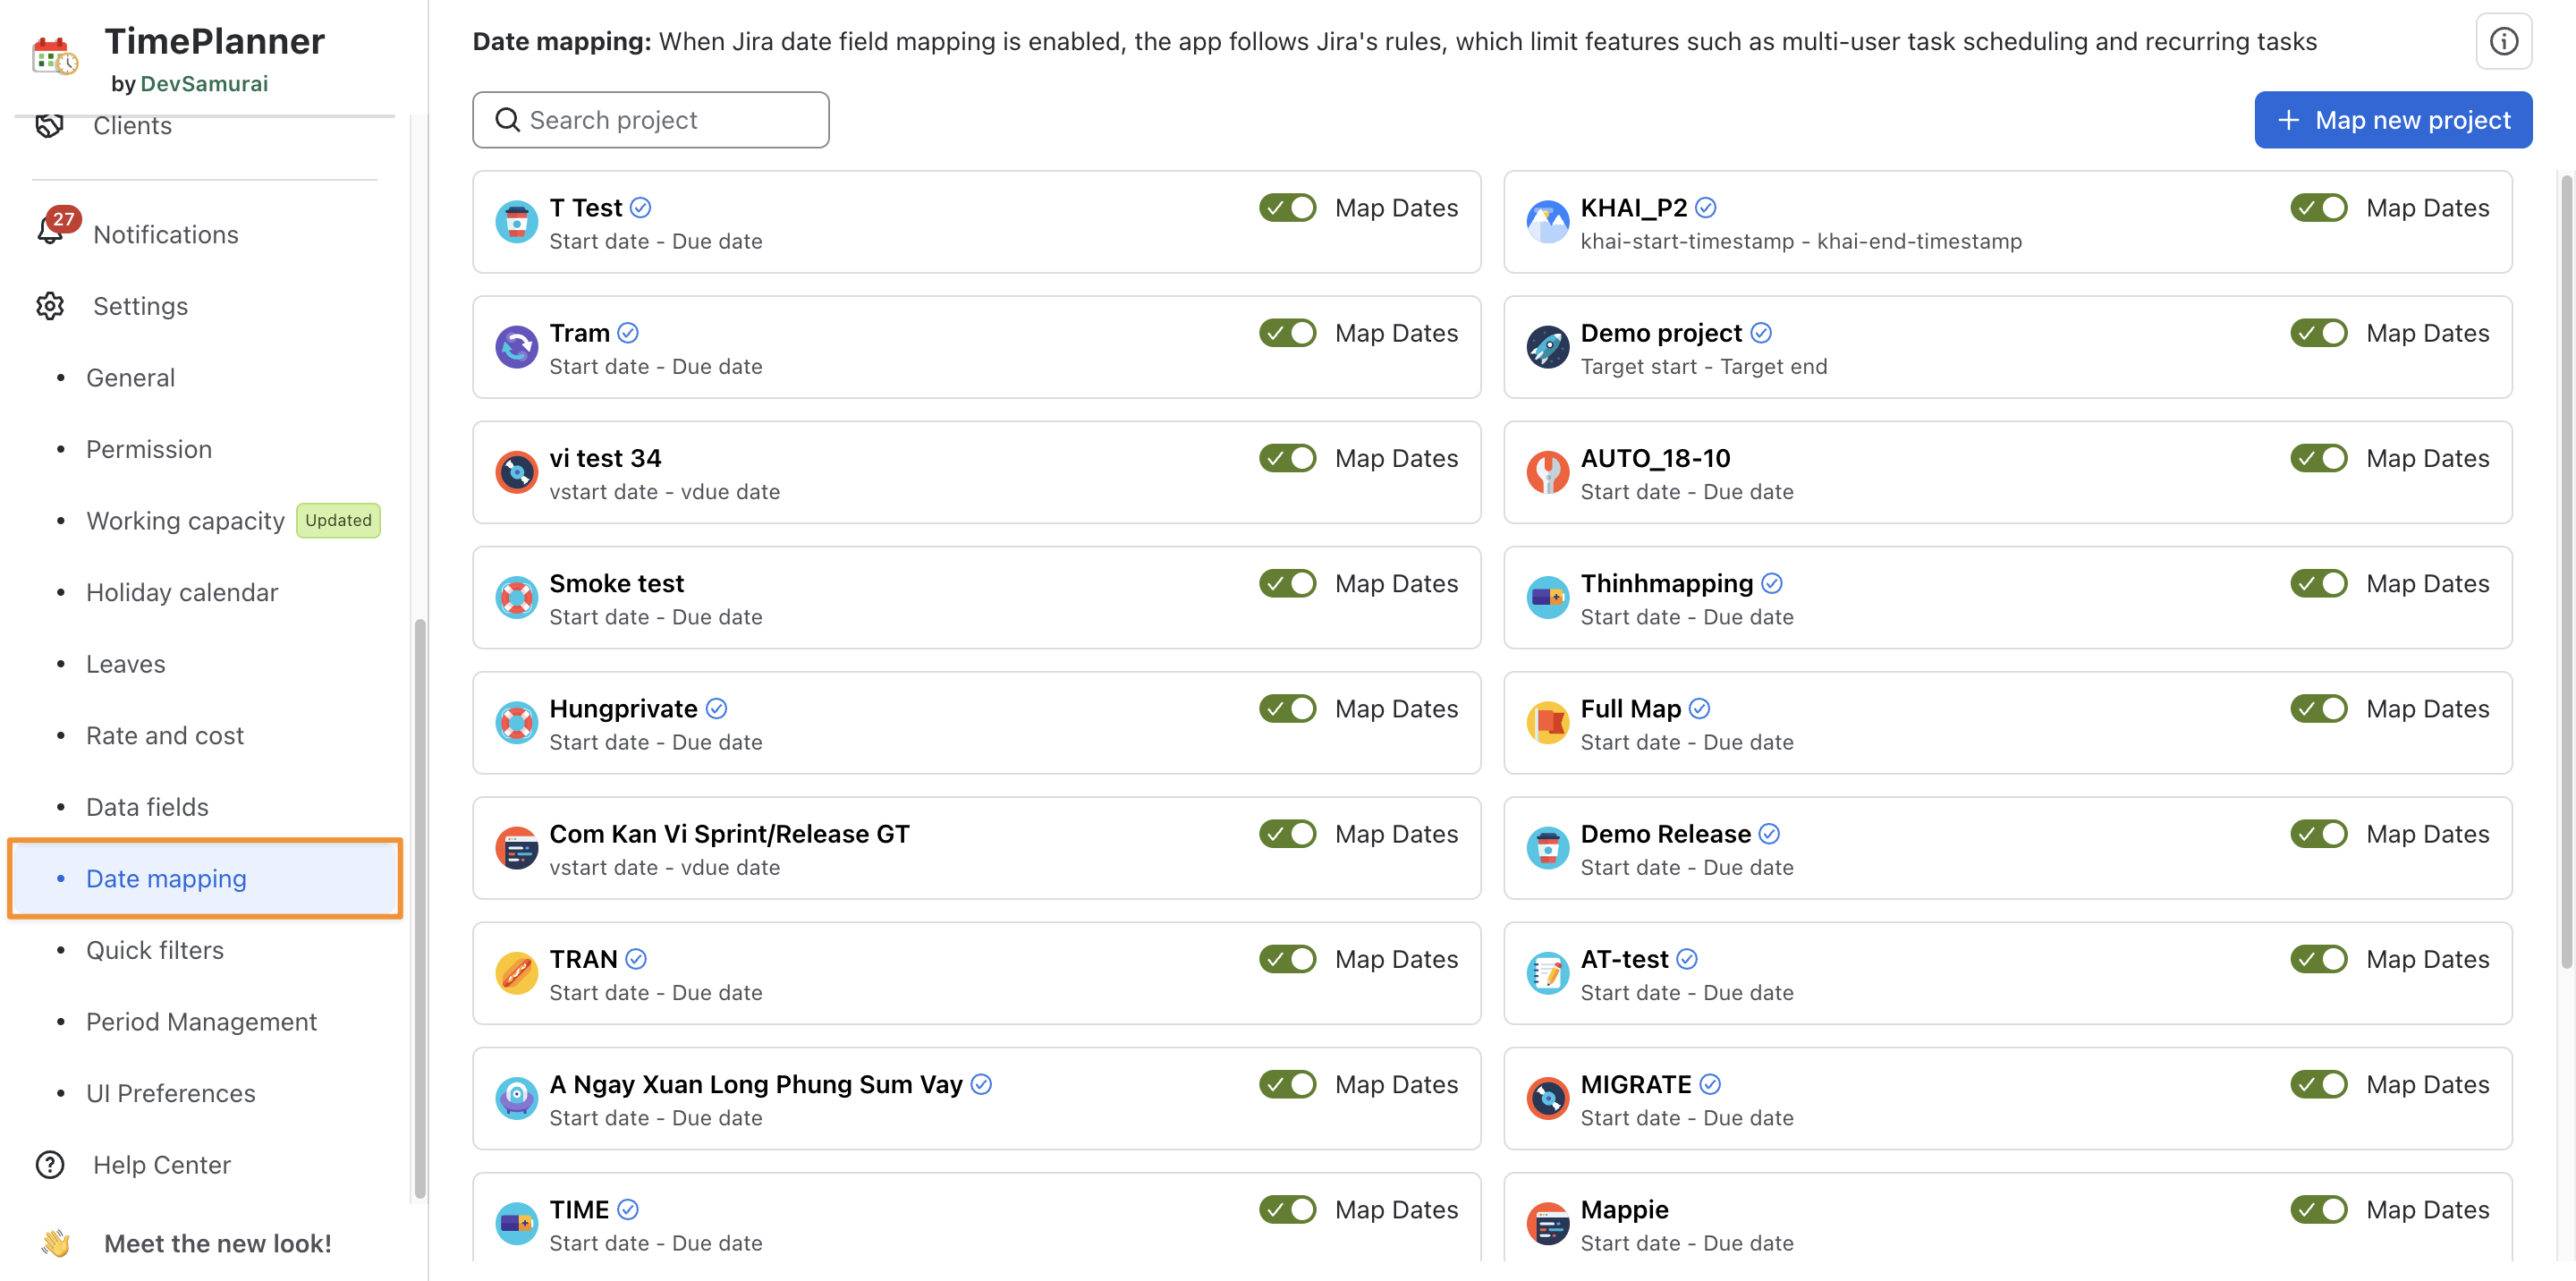Image resolution: width=2576 pixels, height=1281 pixels.
Task: Open the Help Center link
Action: [x=162, y=1165]
